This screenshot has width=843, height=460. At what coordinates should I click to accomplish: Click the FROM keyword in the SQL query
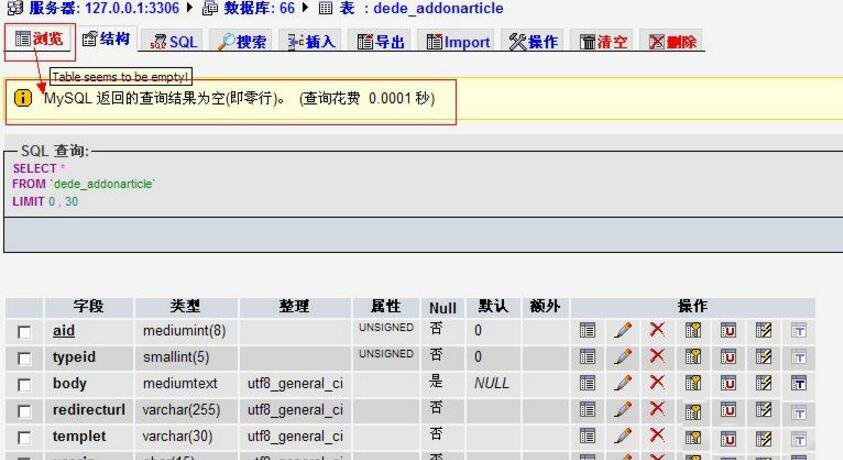[29, 184]
